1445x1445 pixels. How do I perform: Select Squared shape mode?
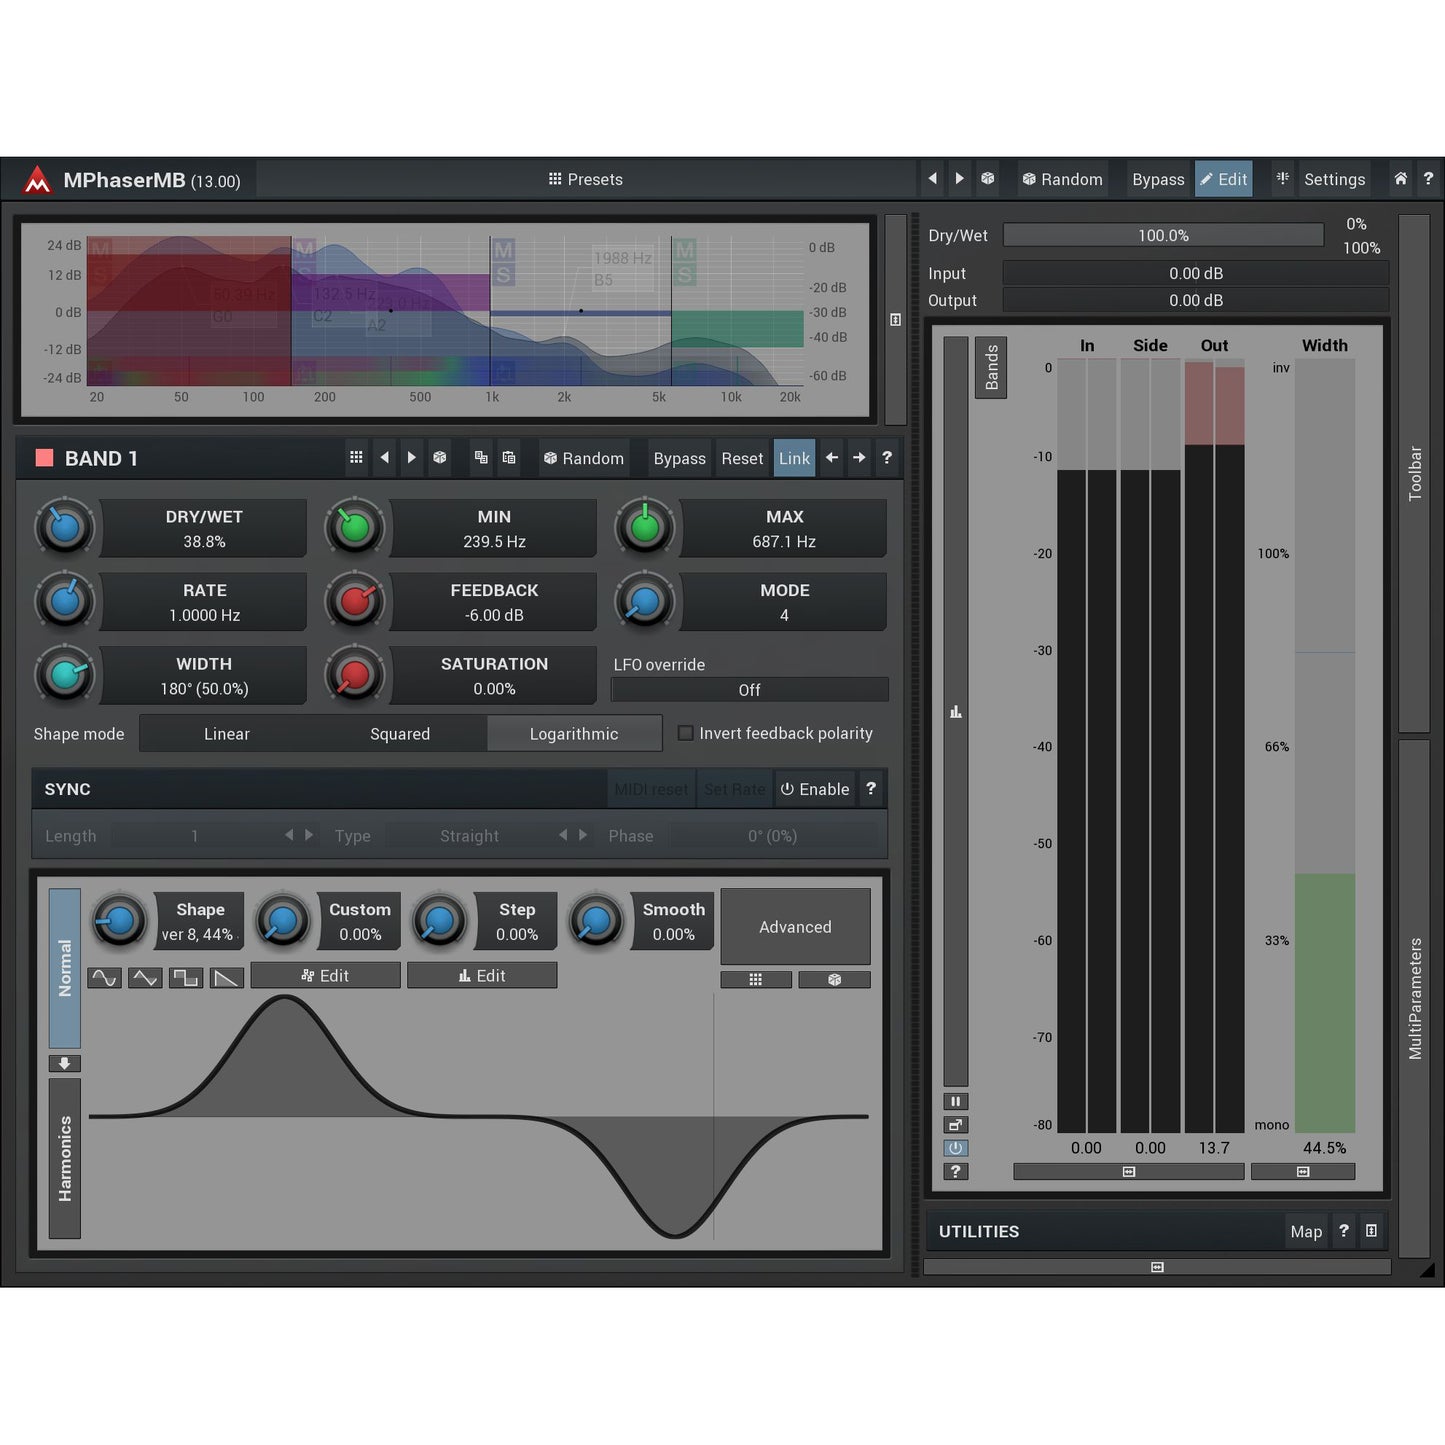[x=400, y=734]
